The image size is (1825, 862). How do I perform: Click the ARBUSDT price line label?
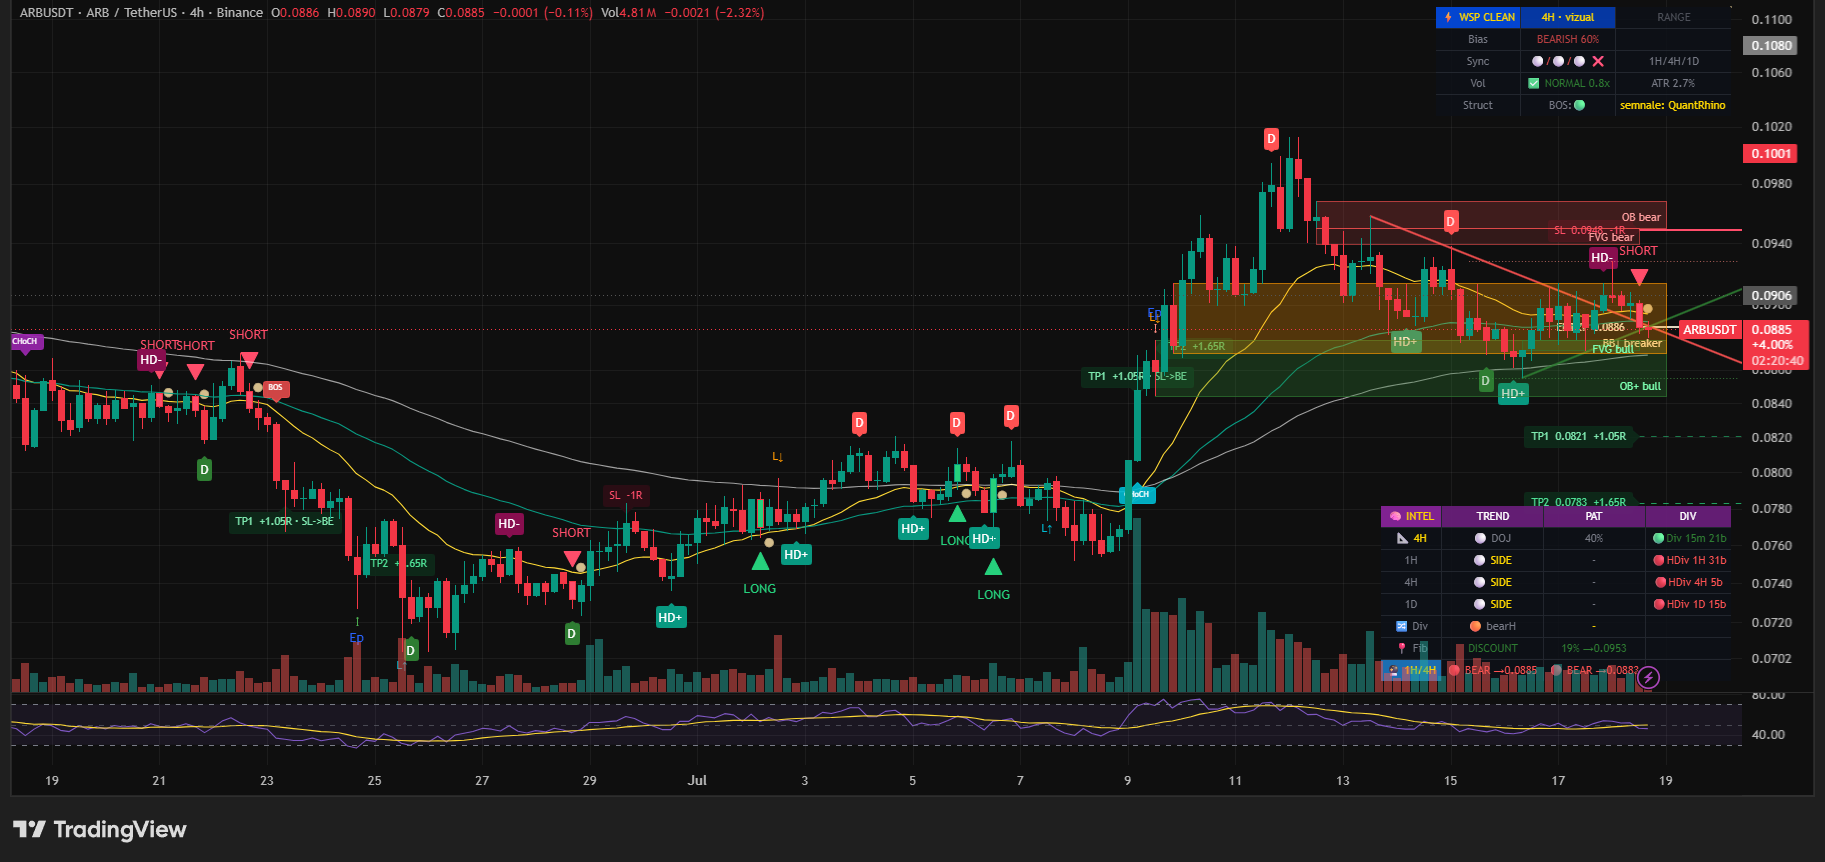pos(1709,330)
